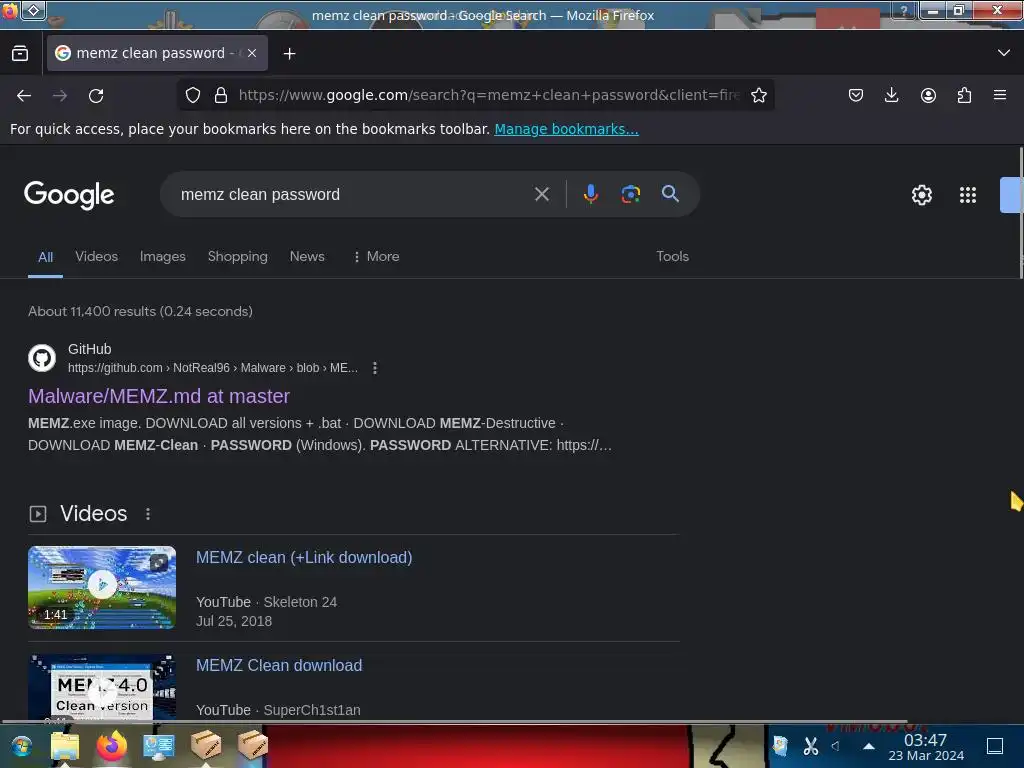Viewport: 1024px width, 768px height.
Task: Open the search Tools options
Action: tap(673, 257)
